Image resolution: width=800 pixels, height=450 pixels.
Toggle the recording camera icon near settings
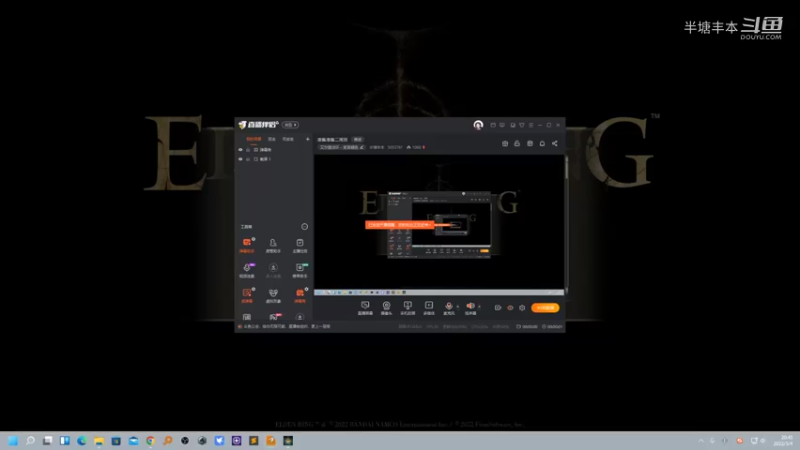tap(498, 308)
